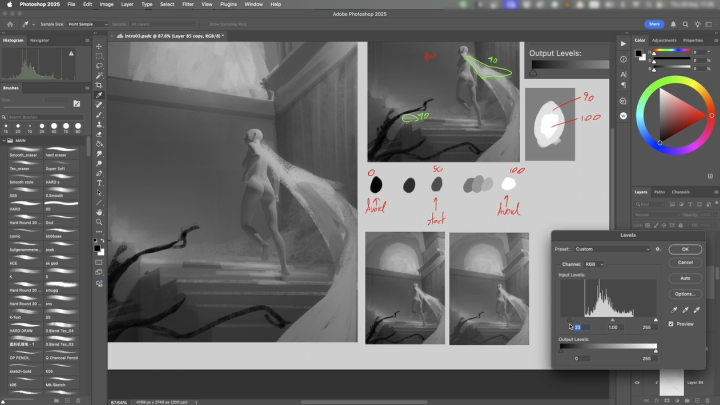Click the Auto button in Levels
Screen dimensions: 720x405
(x=685, y=278)
